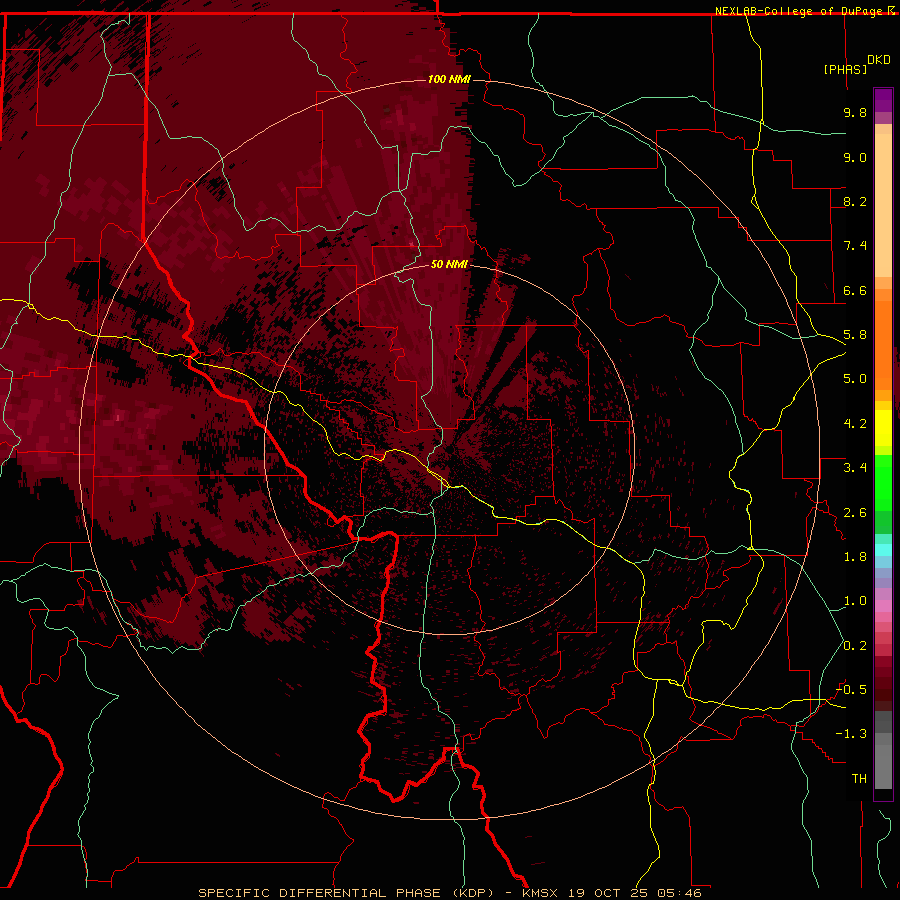This screenshot has height=900, width=900.
Task: Click the 1.0 legend value
Action: coord(855,601)
